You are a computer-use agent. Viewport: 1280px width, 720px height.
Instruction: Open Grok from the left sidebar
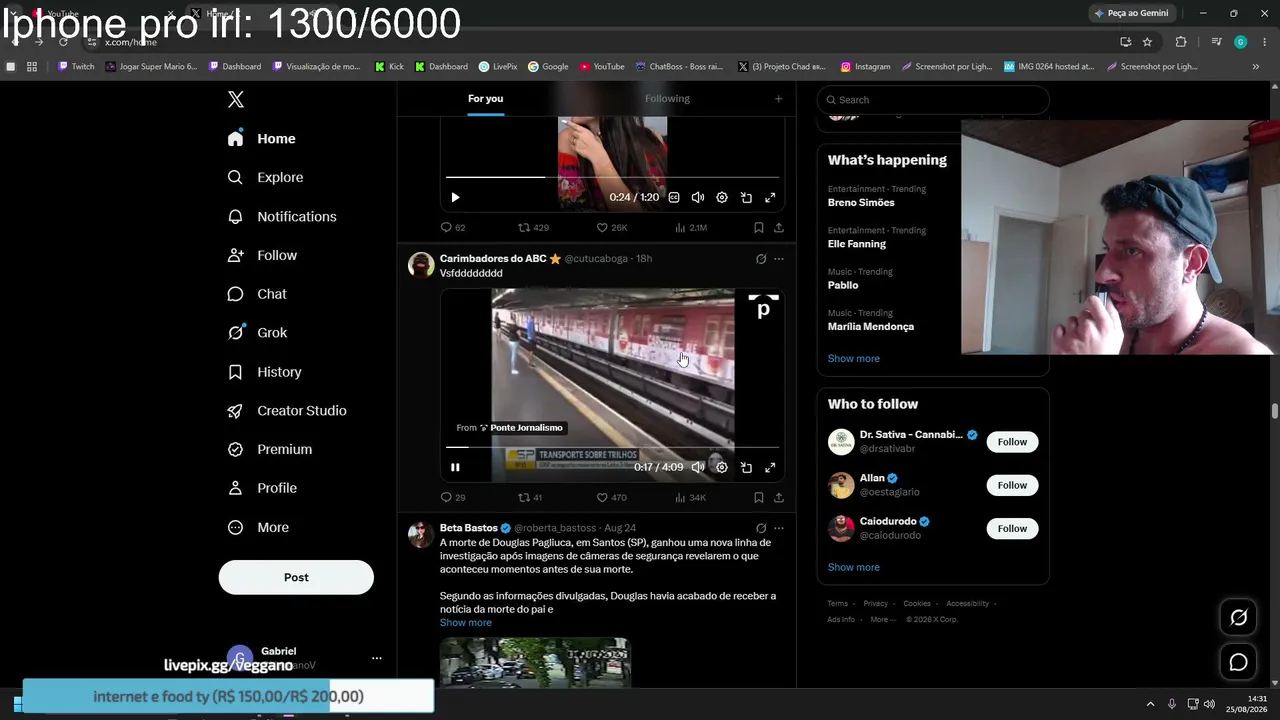[x=257, y=333]
